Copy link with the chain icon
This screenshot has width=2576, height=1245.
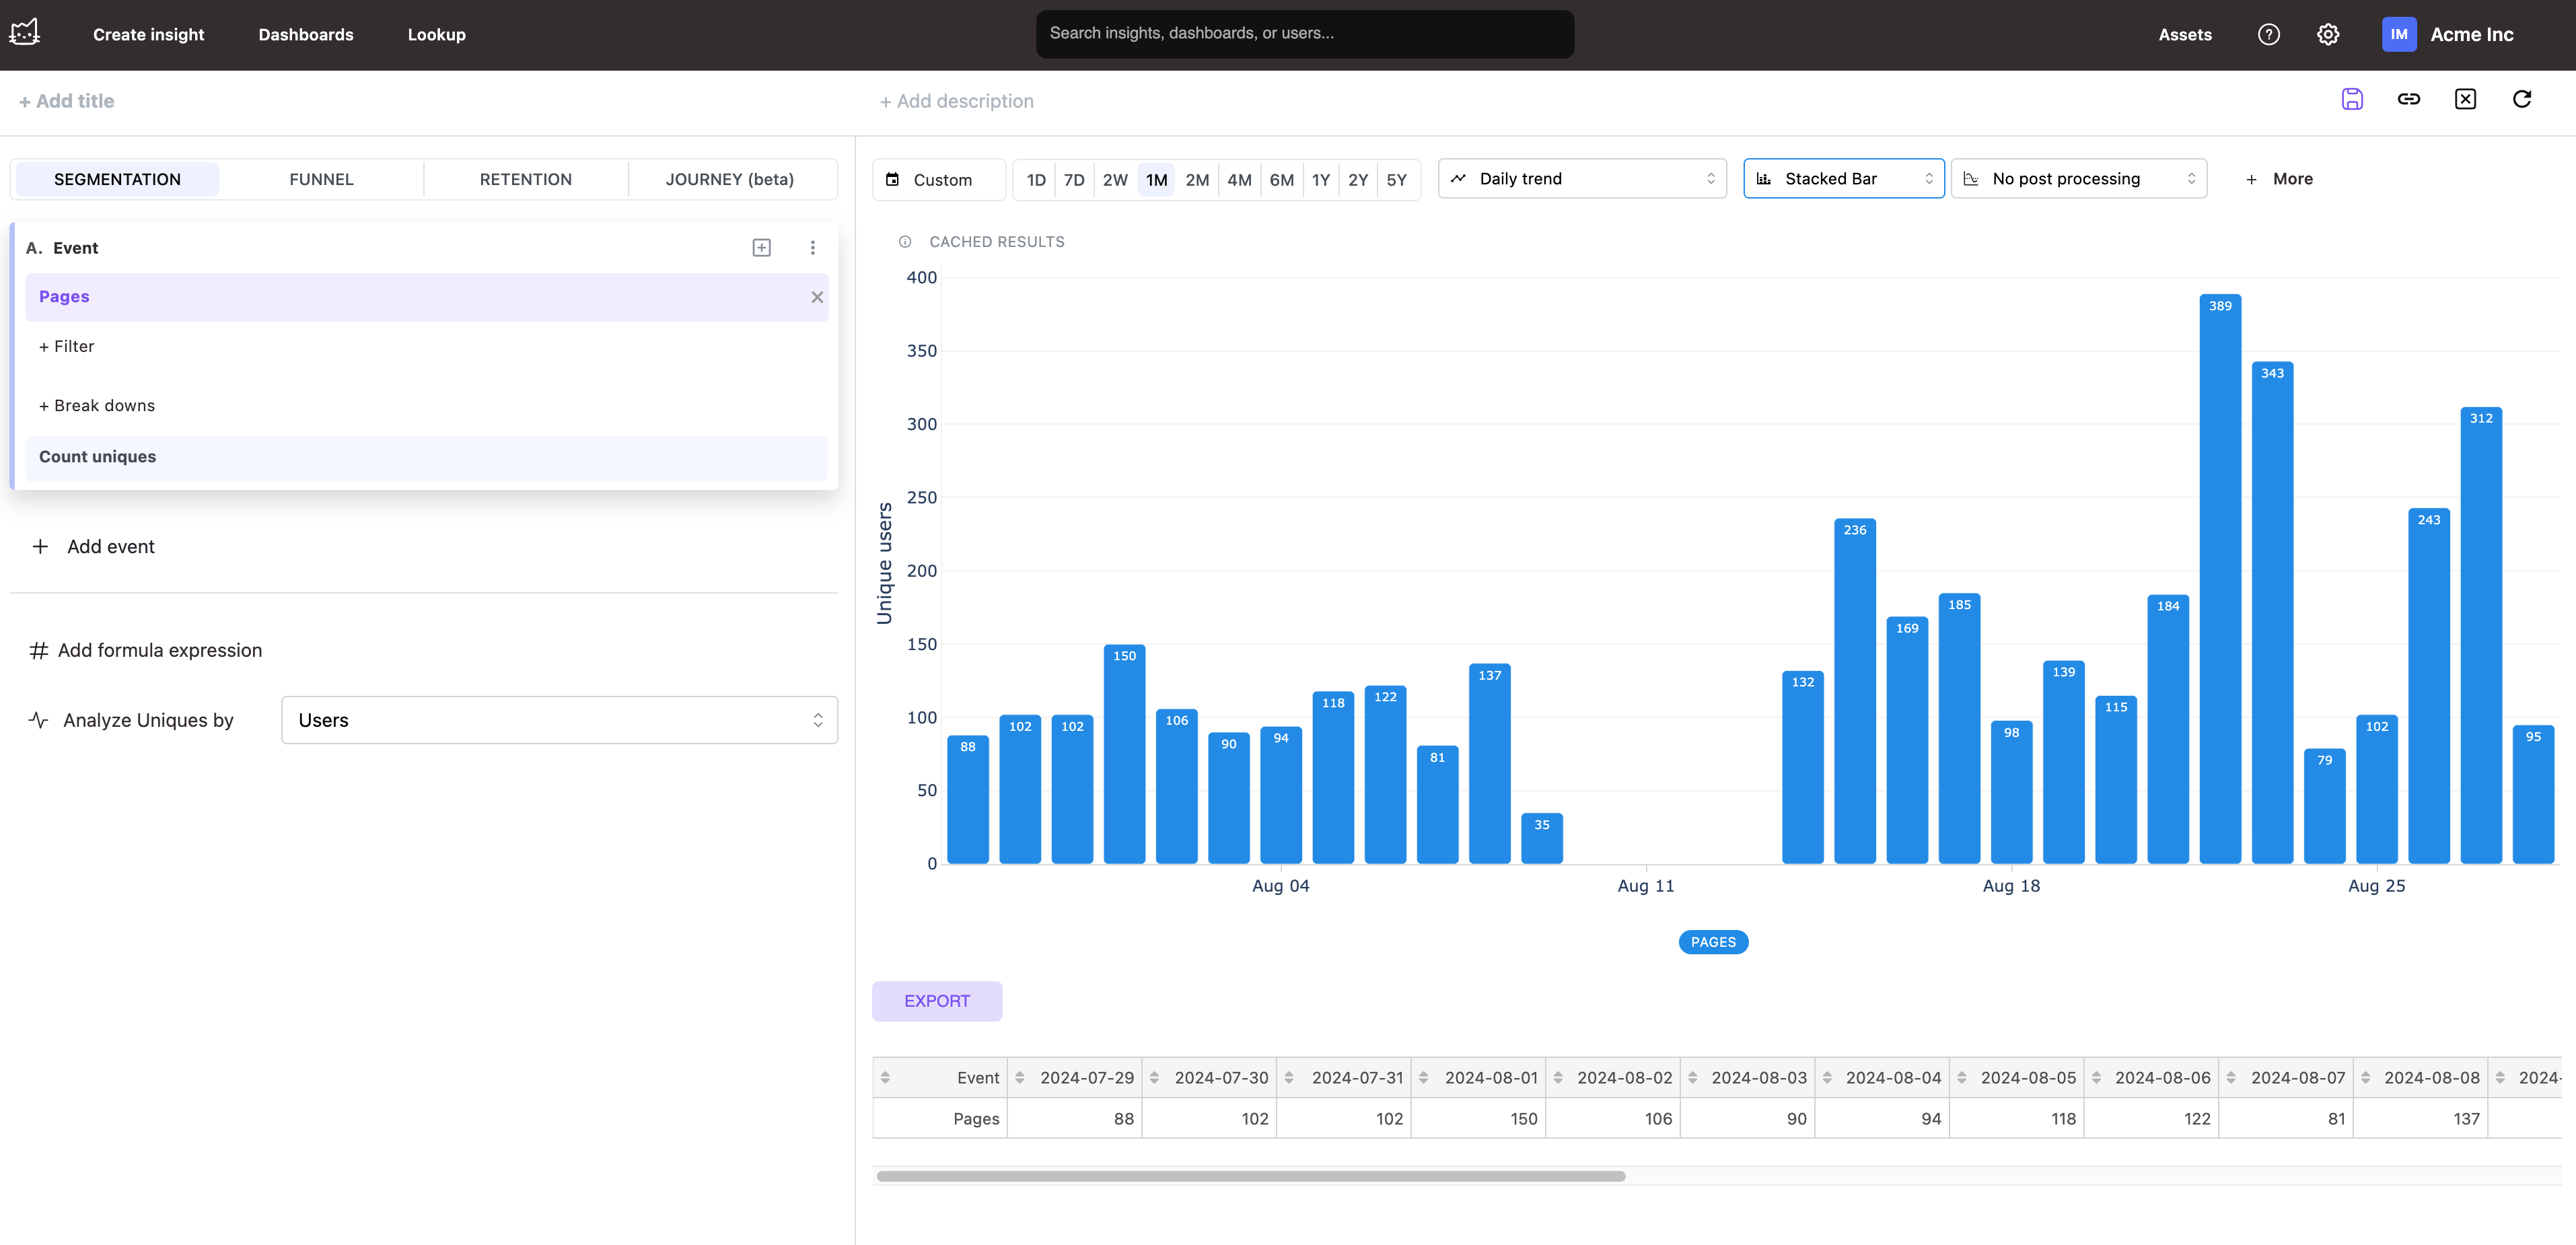[2409, 99]
